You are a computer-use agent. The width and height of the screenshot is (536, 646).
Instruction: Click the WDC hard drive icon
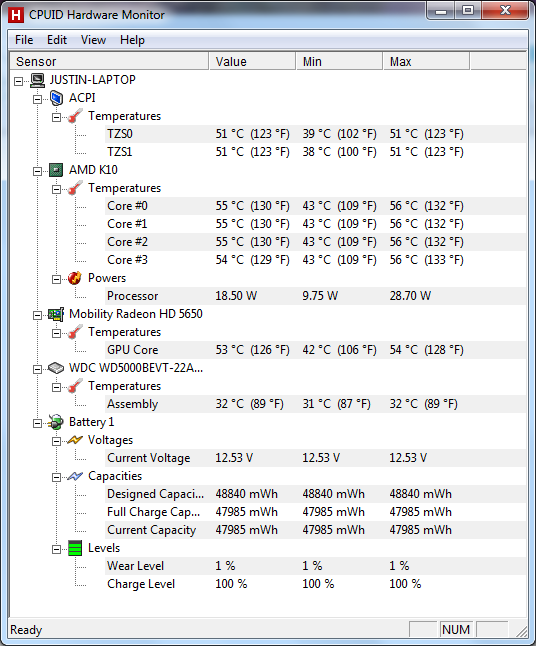click(56, 368)
